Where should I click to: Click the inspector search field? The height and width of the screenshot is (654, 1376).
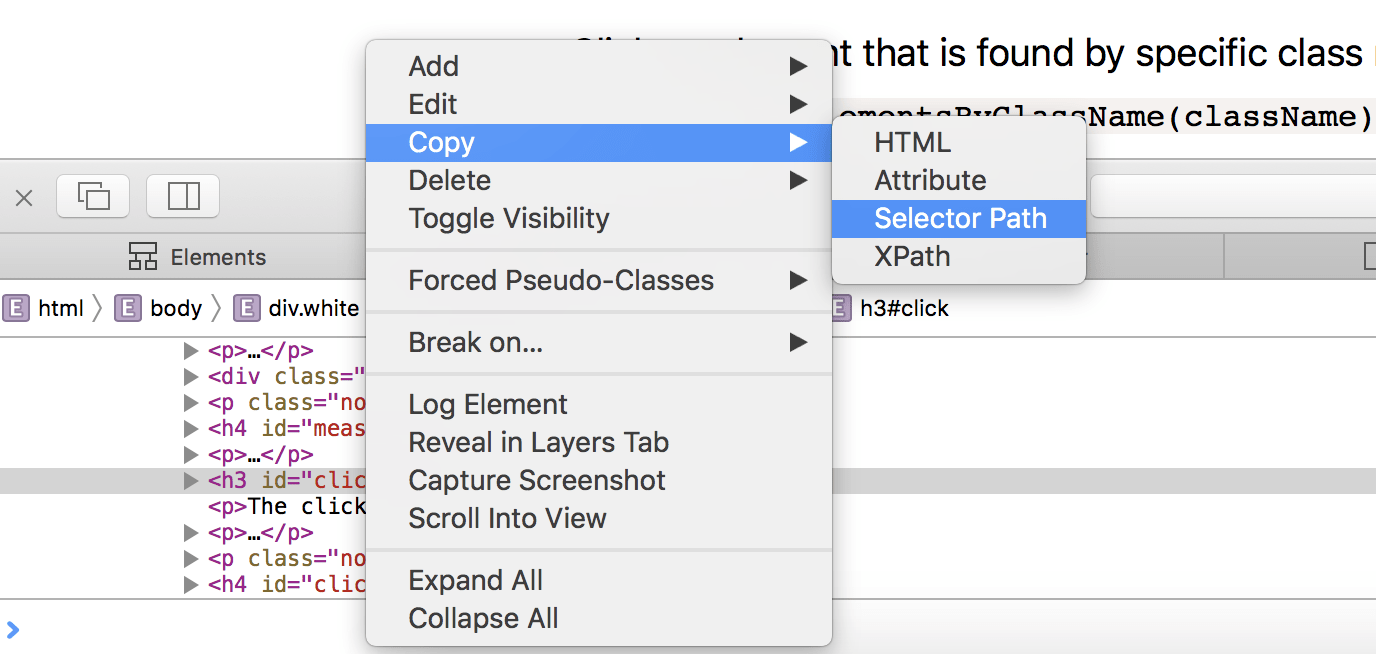[x=1232, y=196]
